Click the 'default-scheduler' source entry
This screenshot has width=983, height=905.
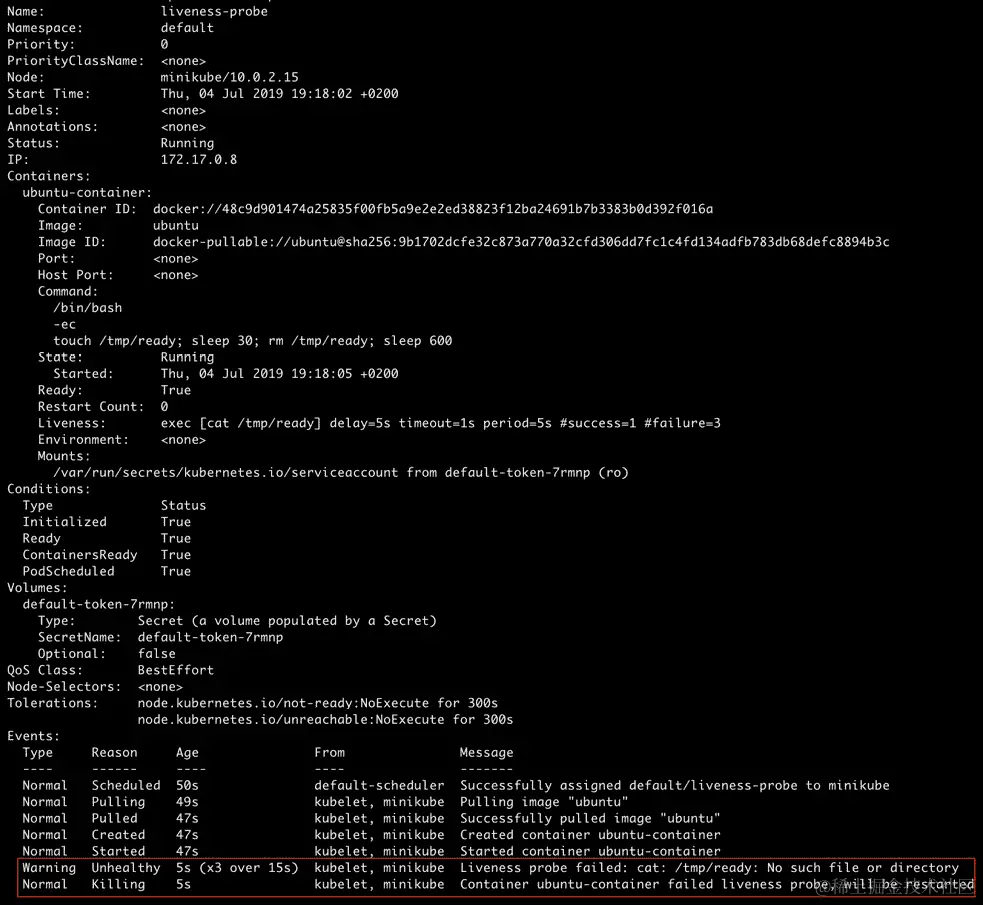(x=379, y=785)
